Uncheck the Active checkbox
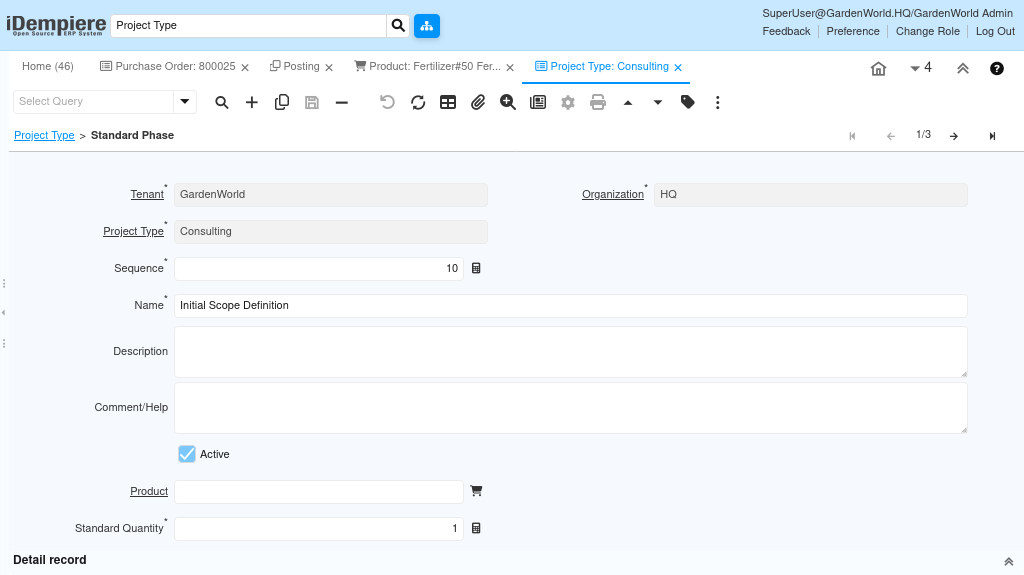Image resolution: width=1024 pixels, height=575 pixels. pos(187,454)
